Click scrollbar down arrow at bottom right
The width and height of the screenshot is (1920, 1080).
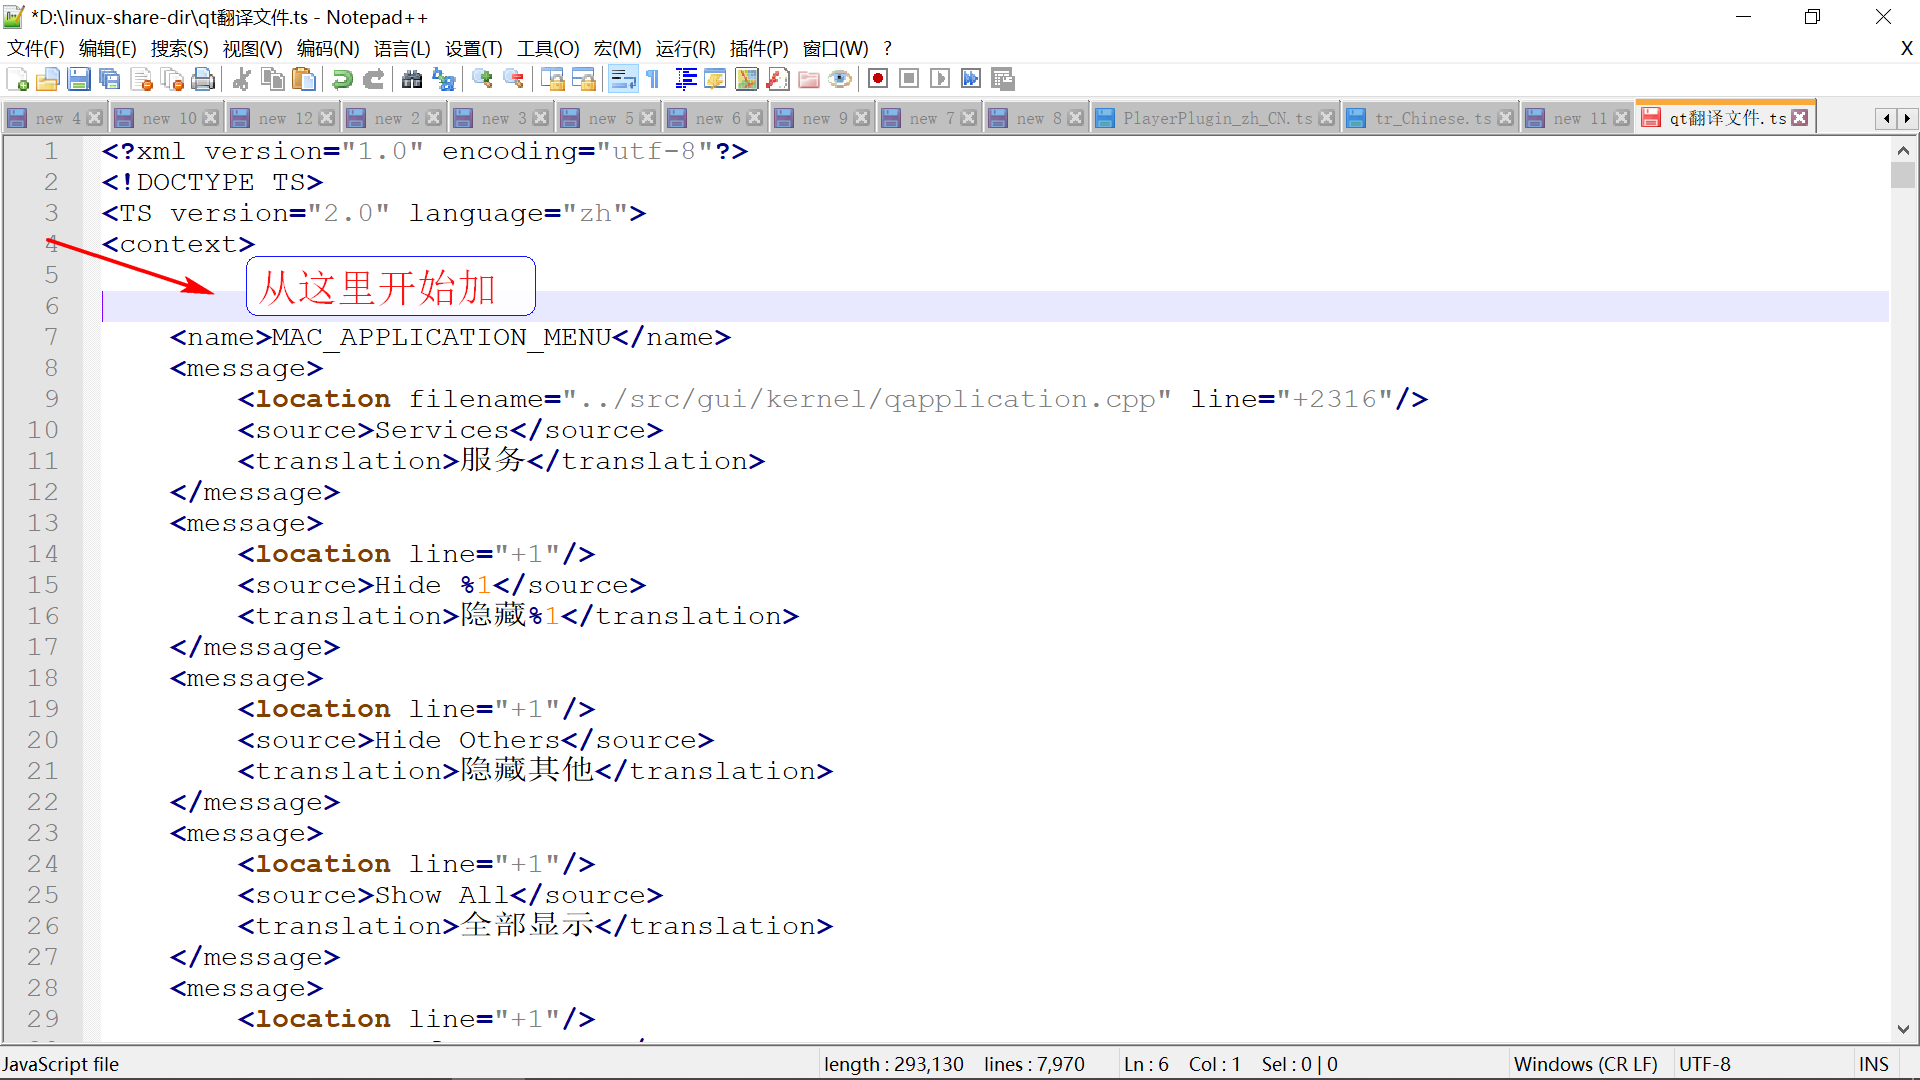tap(1902, 1029)
